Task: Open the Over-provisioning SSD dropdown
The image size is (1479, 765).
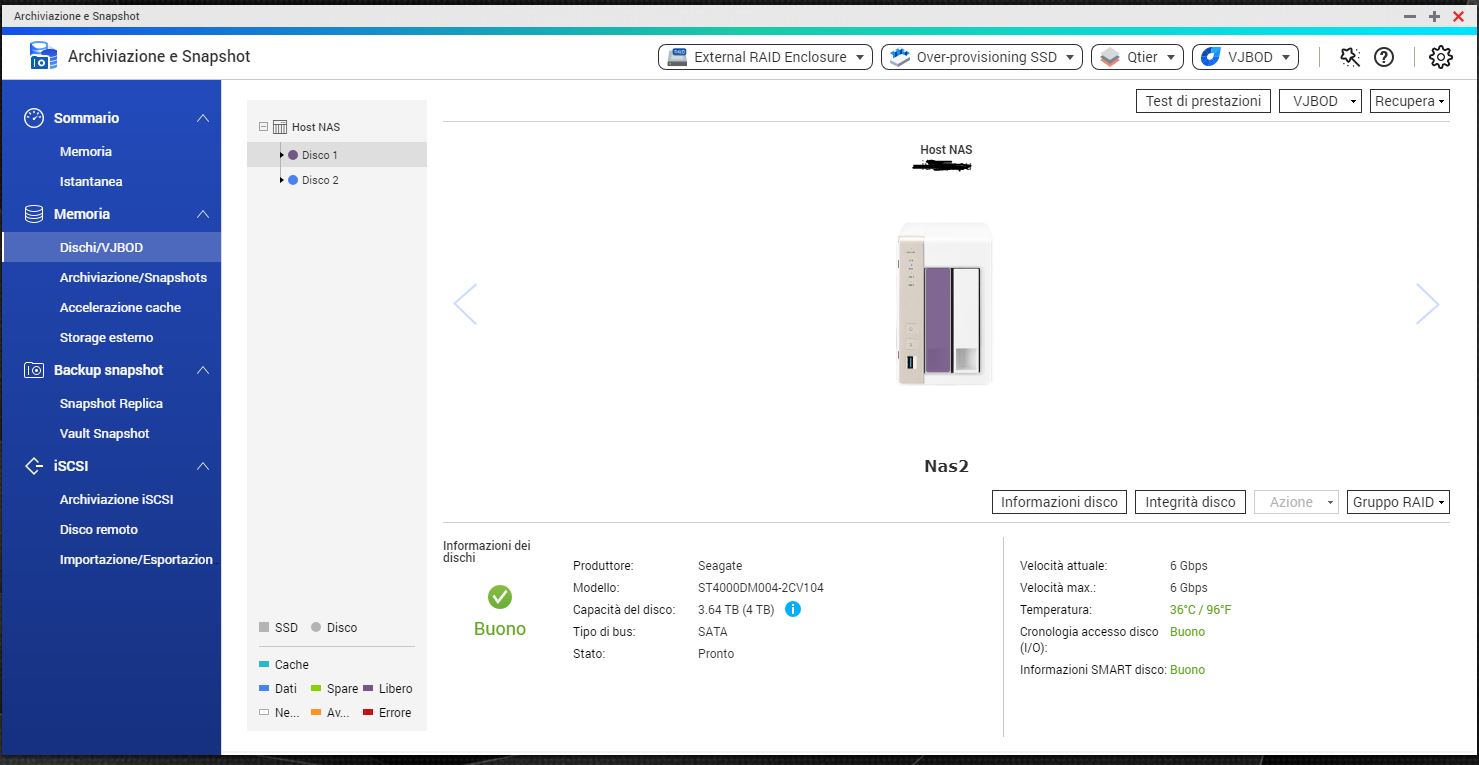Action: [981, 57]
